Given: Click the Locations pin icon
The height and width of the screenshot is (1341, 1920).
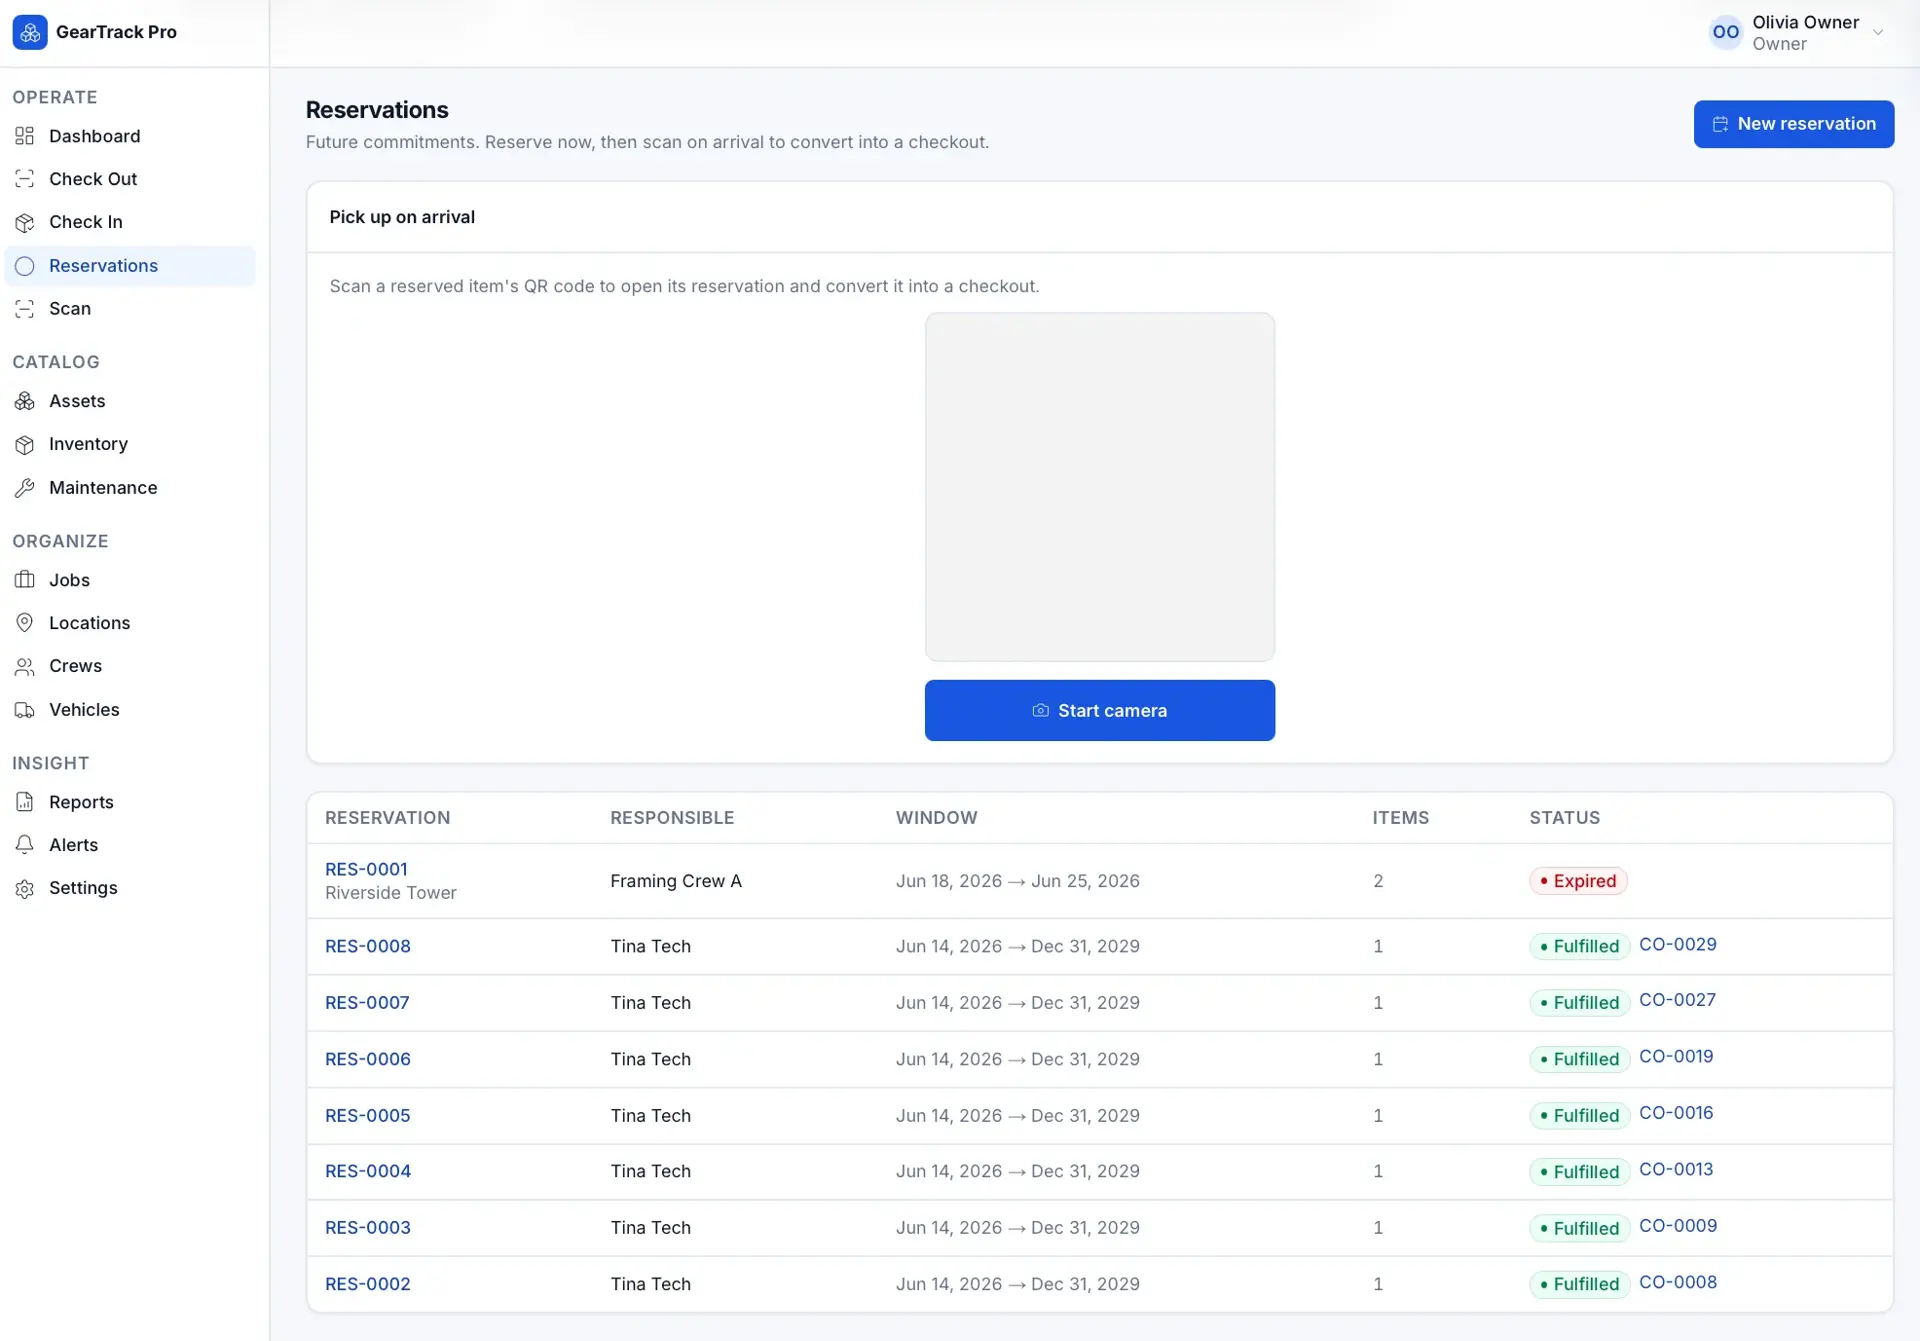Looking at the screenshot, I should click(25, 623).
